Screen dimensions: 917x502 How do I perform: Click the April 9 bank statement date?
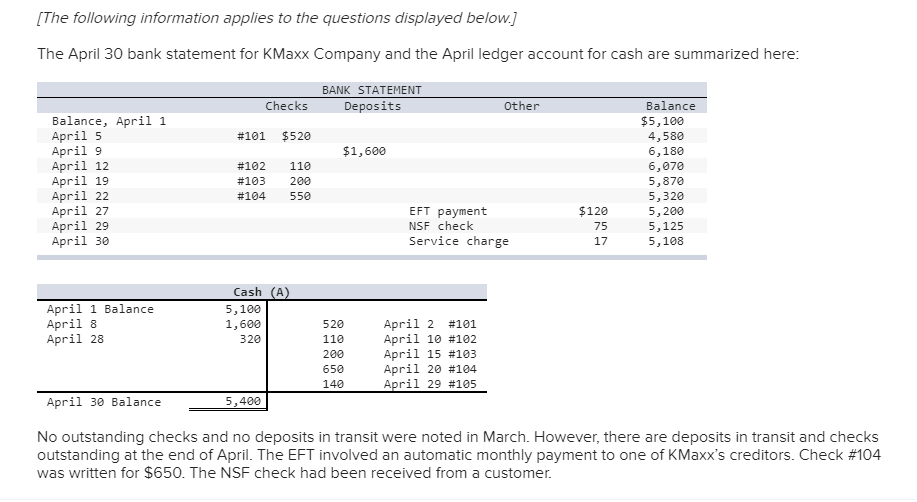pos(77,151)
